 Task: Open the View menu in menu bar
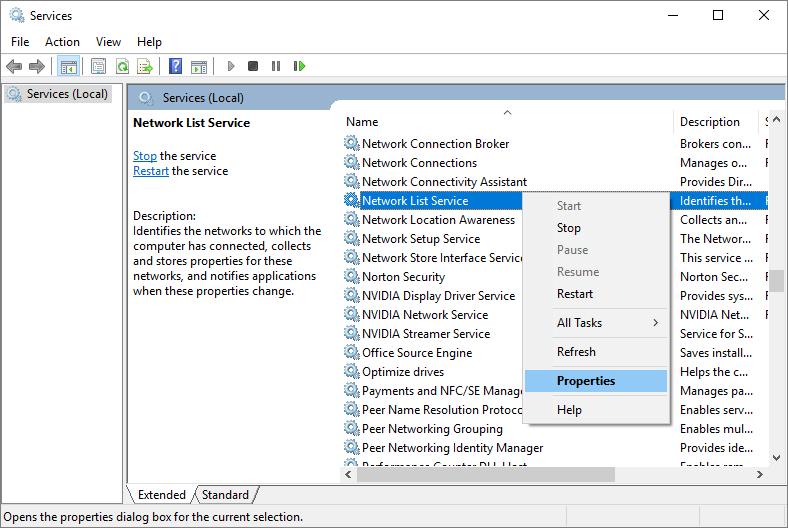pos(108,42)
